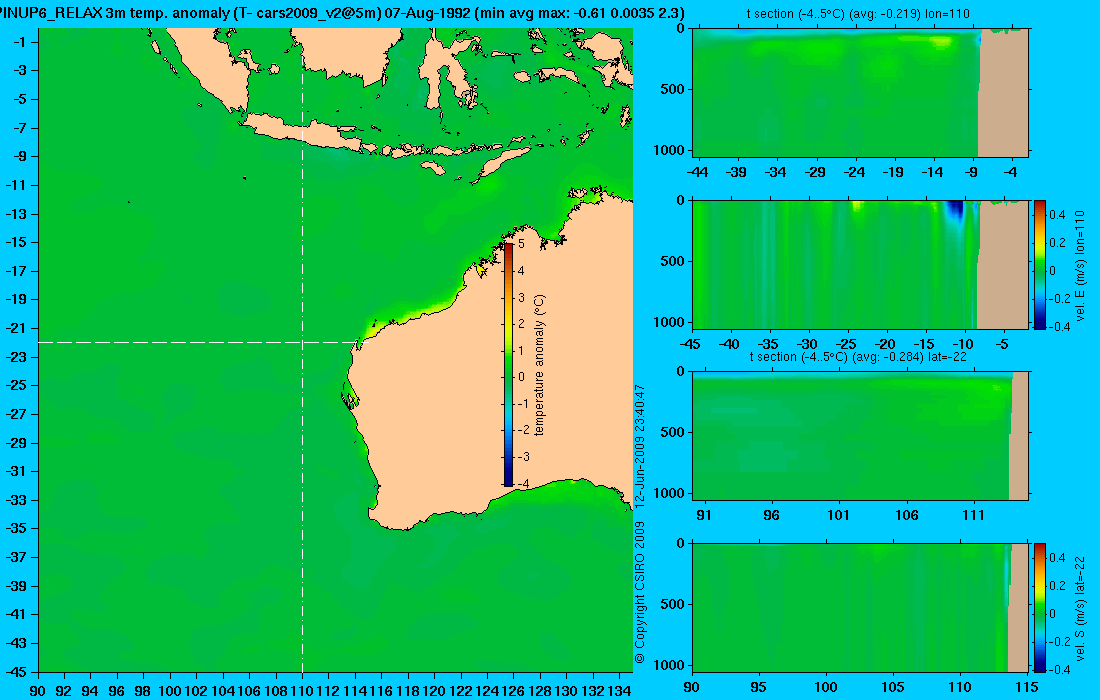Click the 115 tick of bottom velocity section
The width and height of the screenshot is (1100, 700).
click(x=1026, y=687)
